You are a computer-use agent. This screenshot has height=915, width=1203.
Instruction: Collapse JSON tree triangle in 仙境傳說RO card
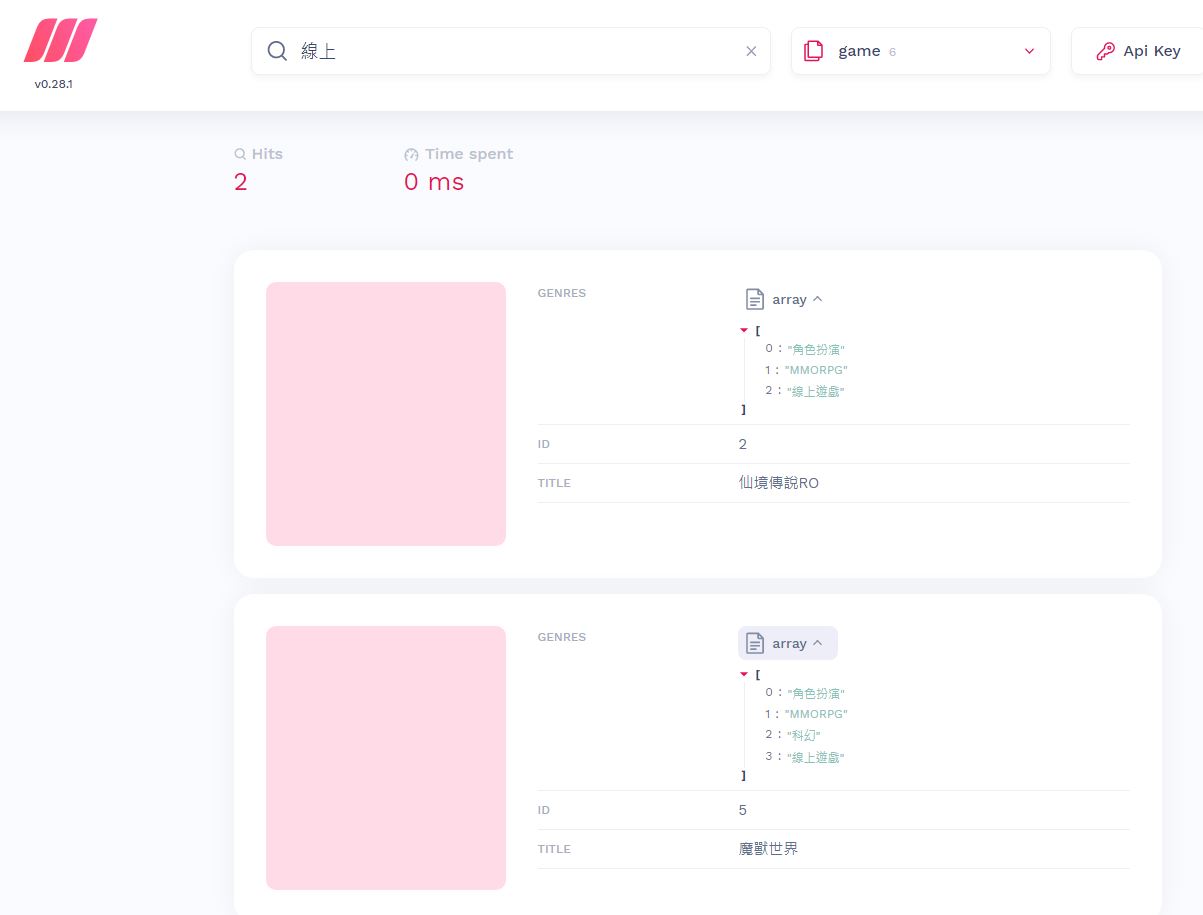click(x=744, y=330)
